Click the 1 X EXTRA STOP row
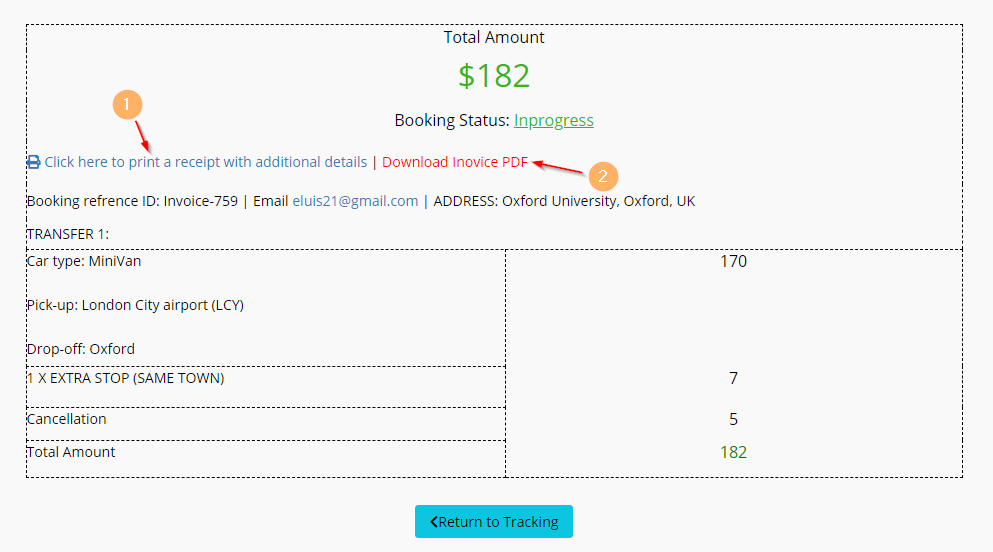The height and width of the screenshot is (552, 993). 125,378
